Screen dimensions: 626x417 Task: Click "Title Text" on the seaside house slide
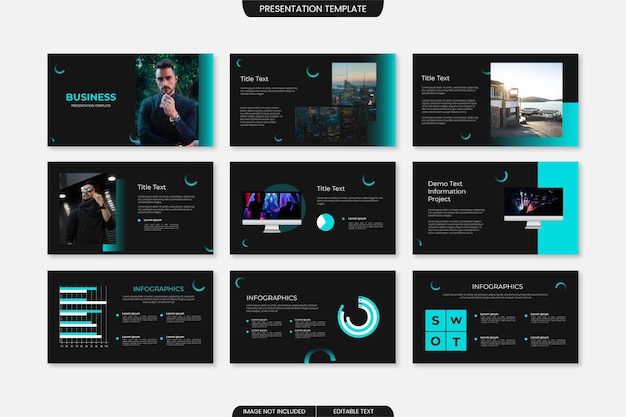click(x=435, y=78)
